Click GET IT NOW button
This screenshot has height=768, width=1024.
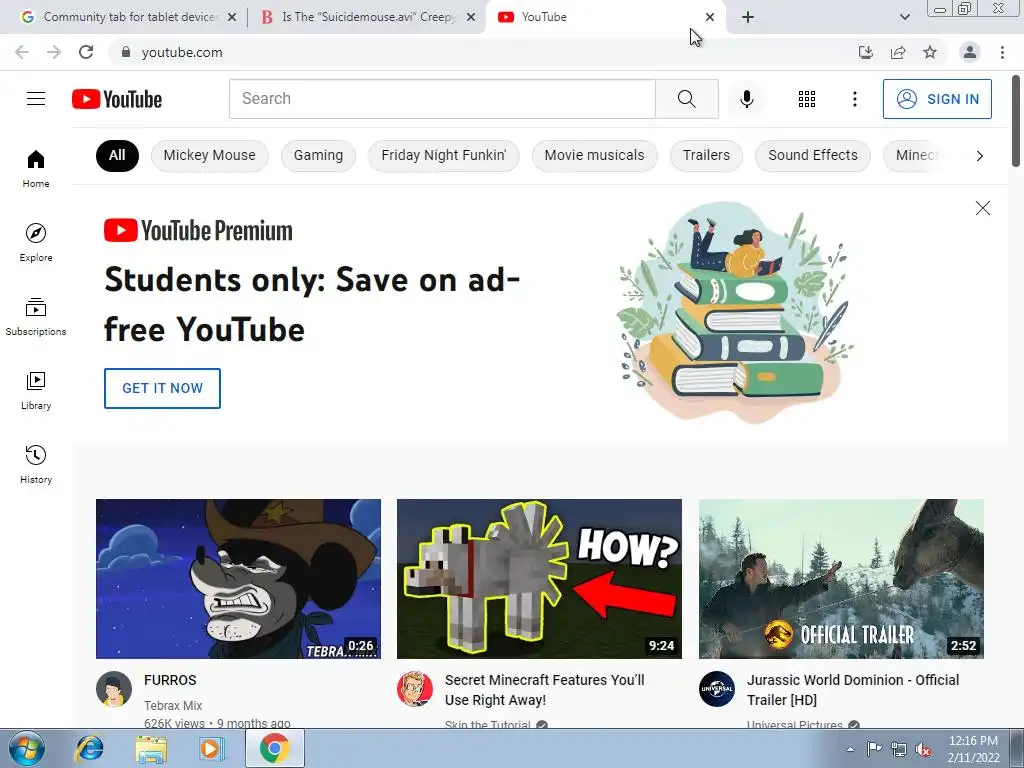tap(162, 388)
